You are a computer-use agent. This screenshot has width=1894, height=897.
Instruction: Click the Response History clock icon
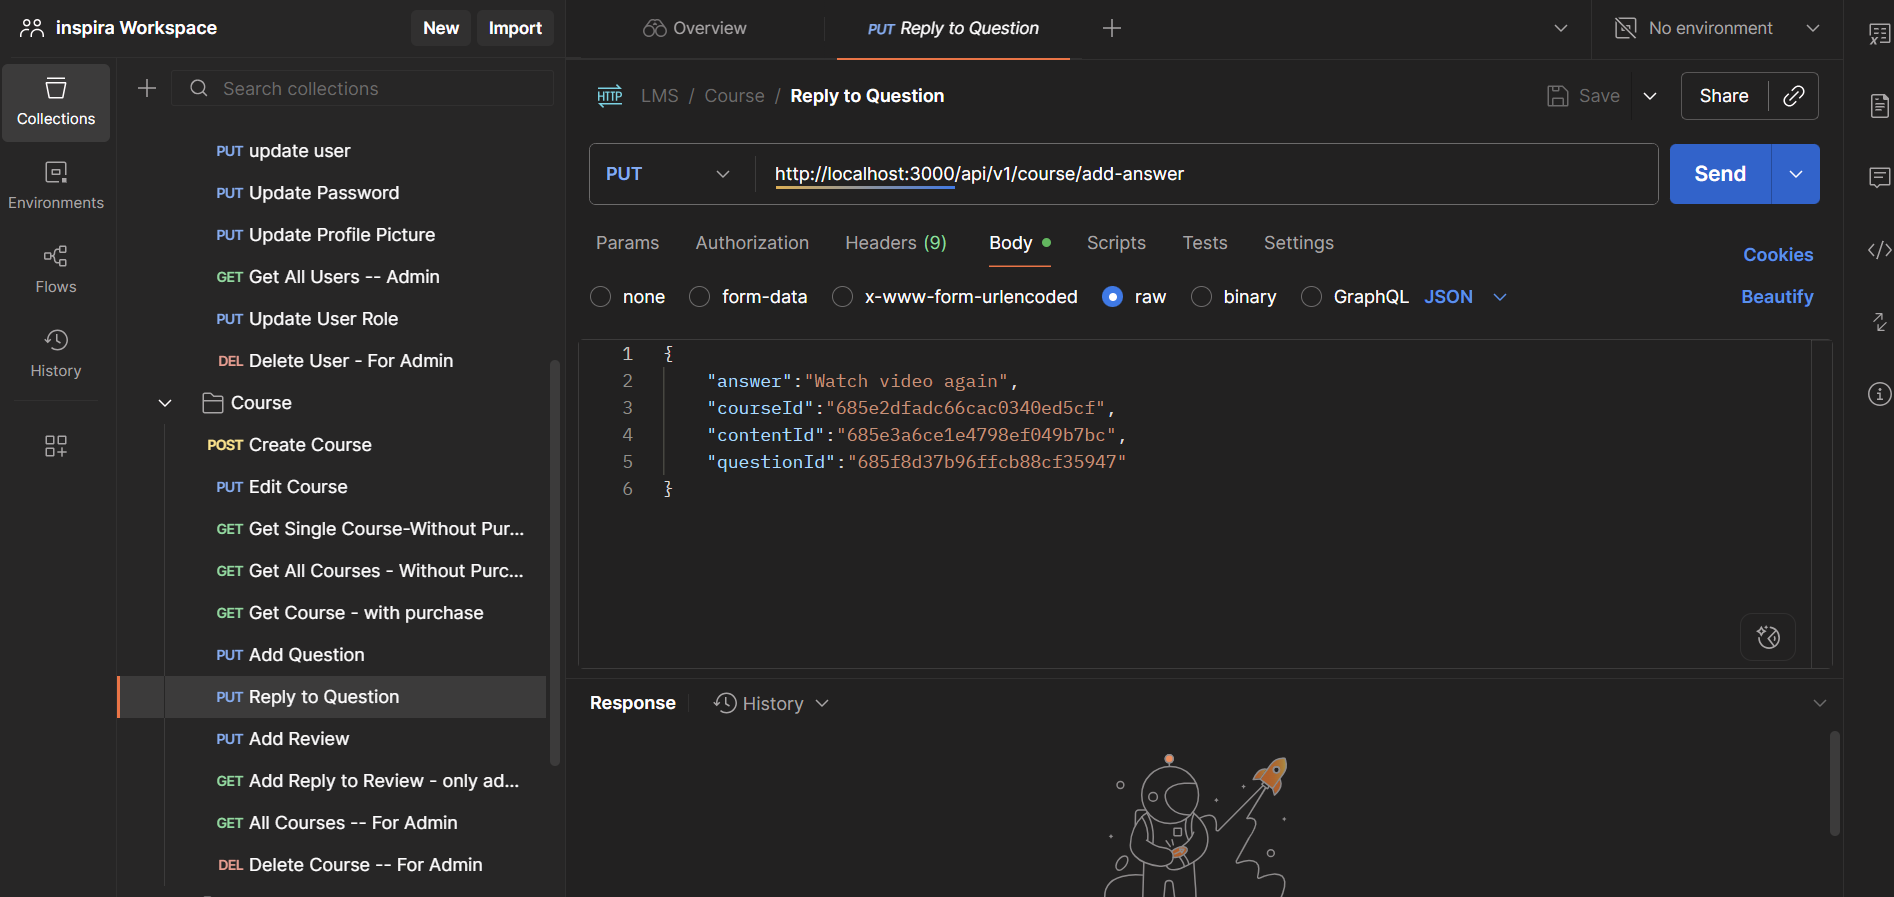tap(725, 703)
